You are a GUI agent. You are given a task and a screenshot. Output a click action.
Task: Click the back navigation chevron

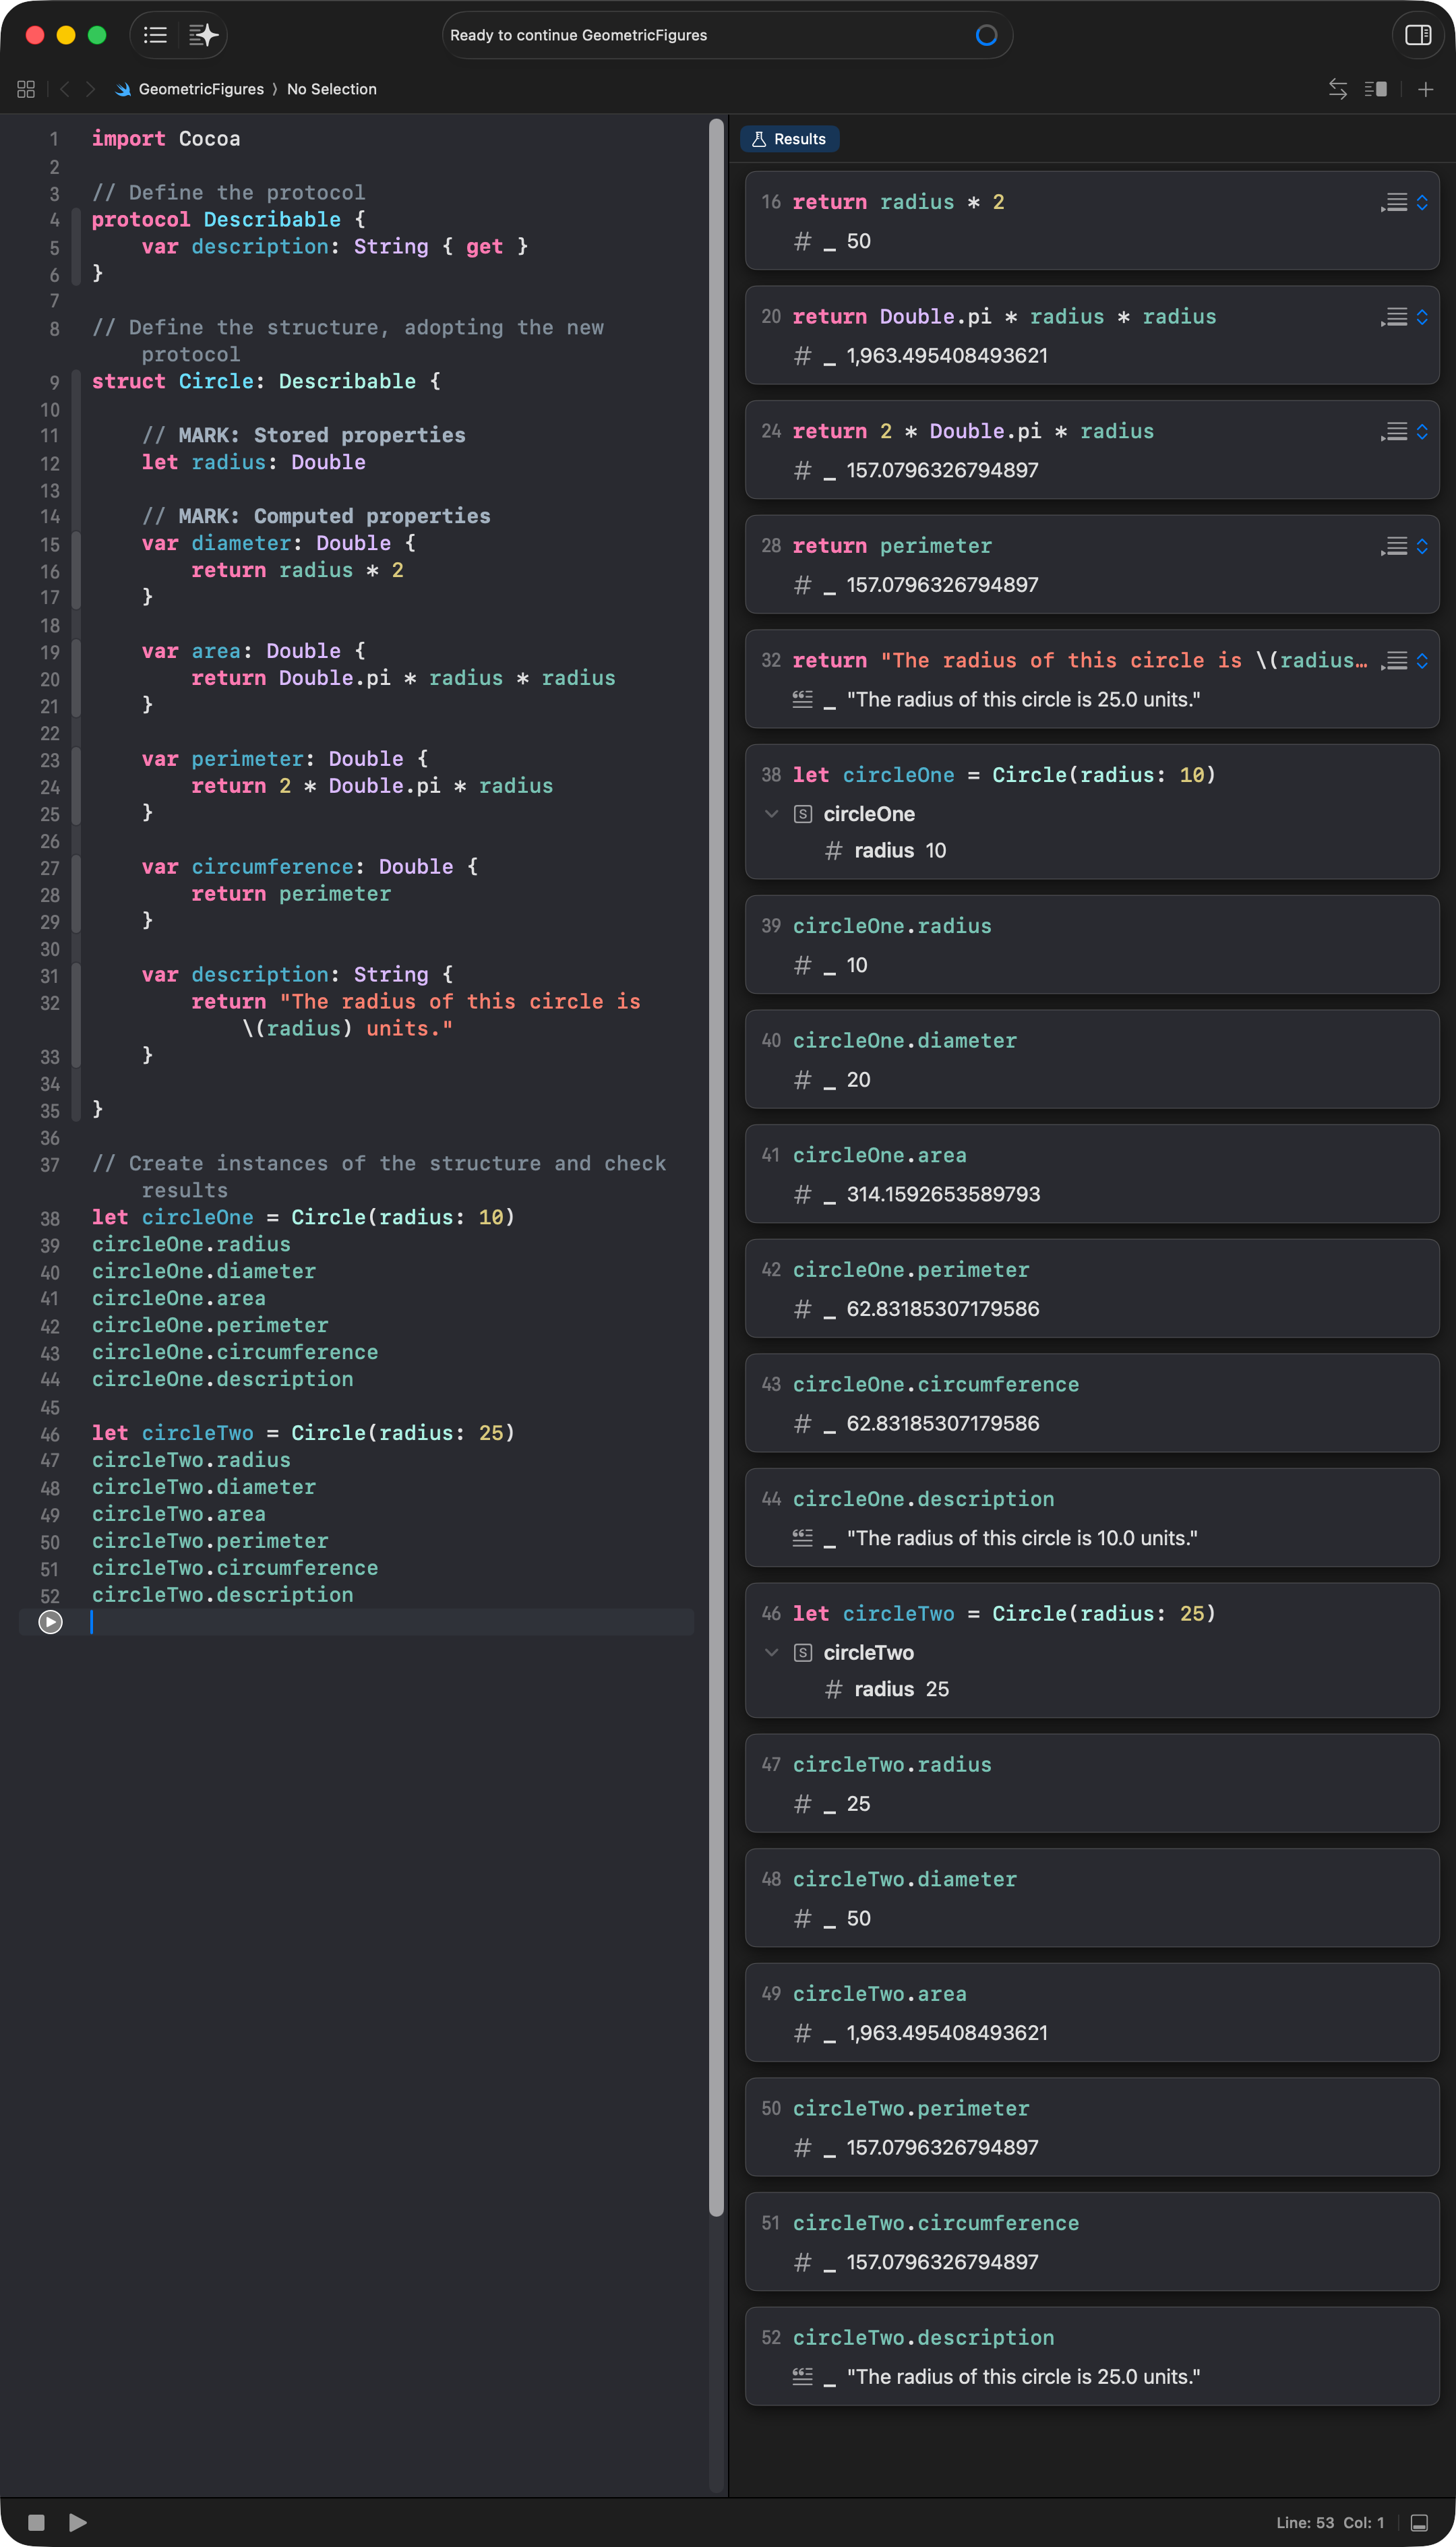point(65,89)
